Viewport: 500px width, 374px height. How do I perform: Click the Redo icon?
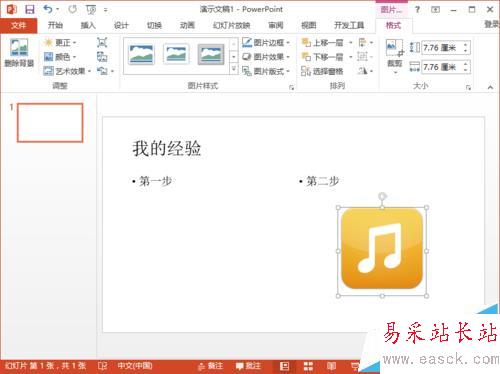coord(72,9)
